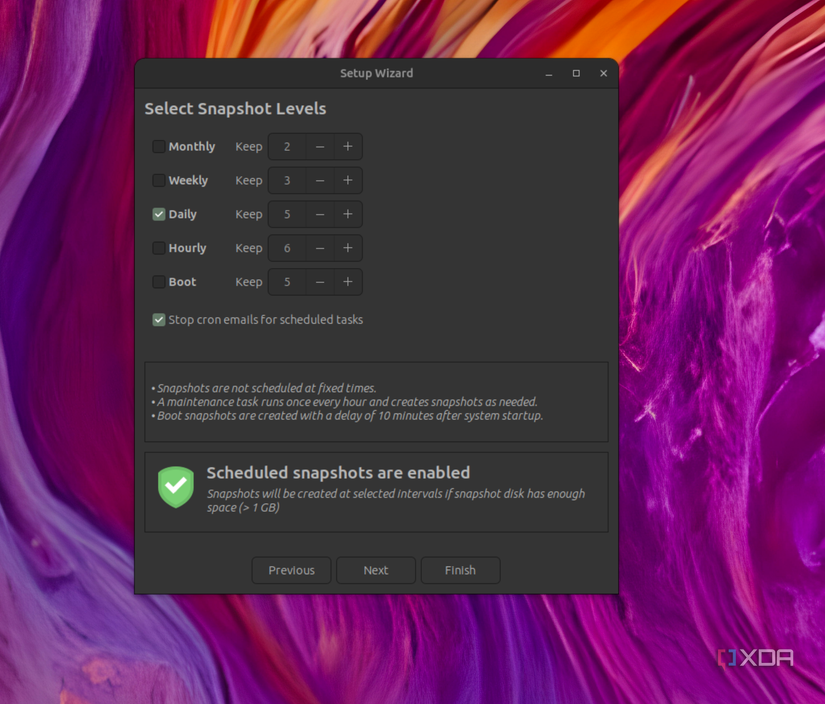Click the green scheduled snapshots checkmark icon

coord(175,487)
